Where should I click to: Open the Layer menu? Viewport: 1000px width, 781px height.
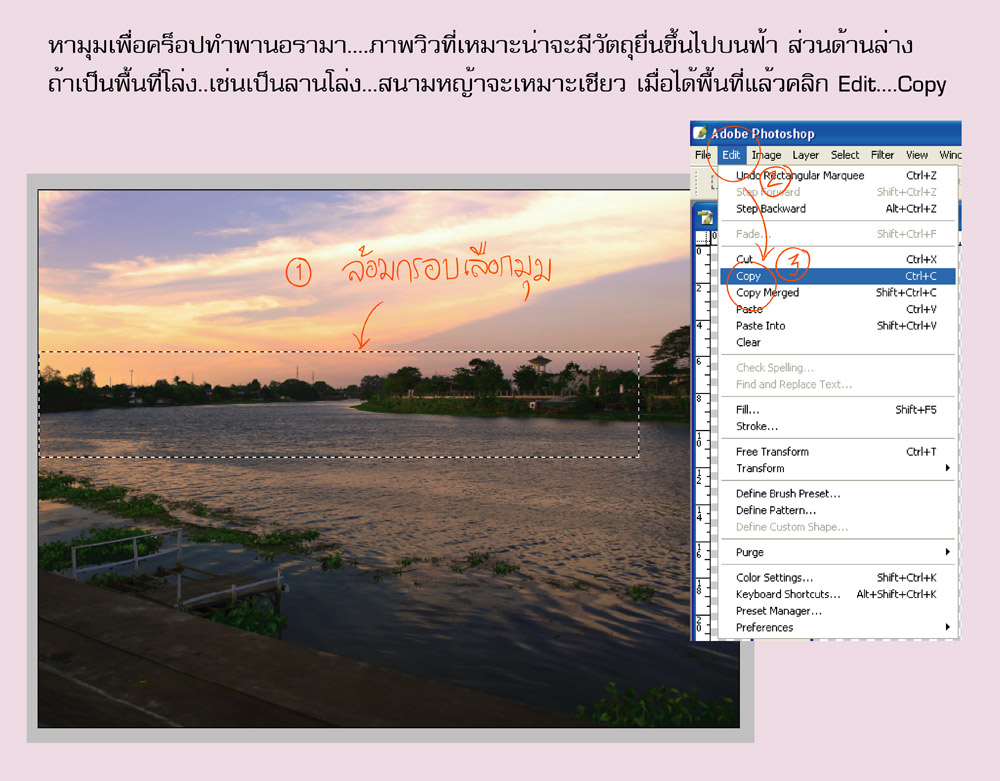(806, 155)
